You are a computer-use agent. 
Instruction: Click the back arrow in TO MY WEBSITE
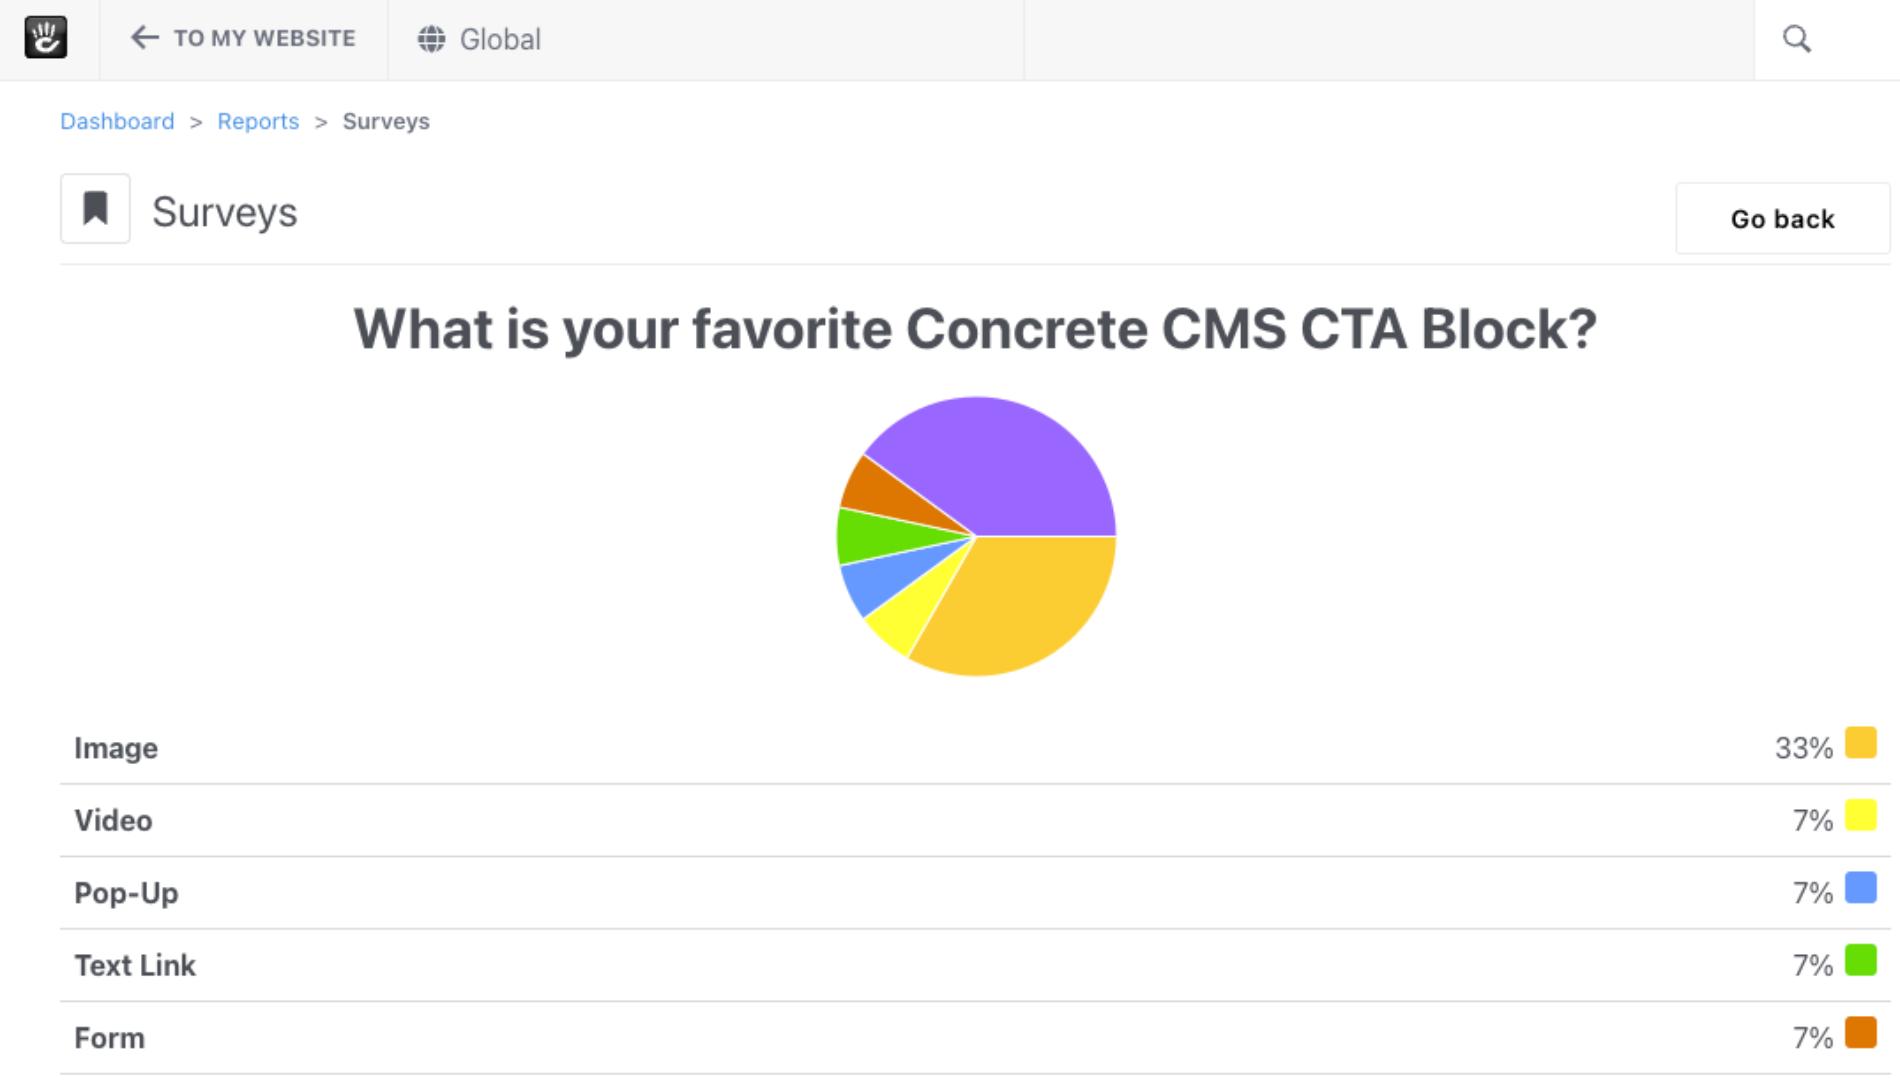[143, 38]
